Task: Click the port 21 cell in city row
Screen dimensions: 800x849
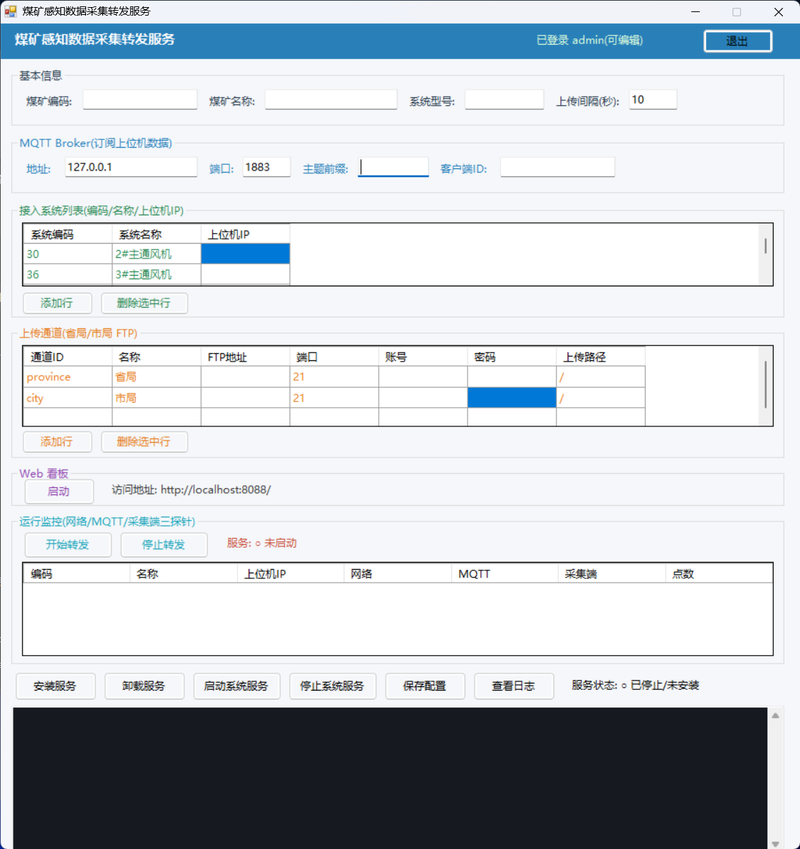Action: [334, 398]
